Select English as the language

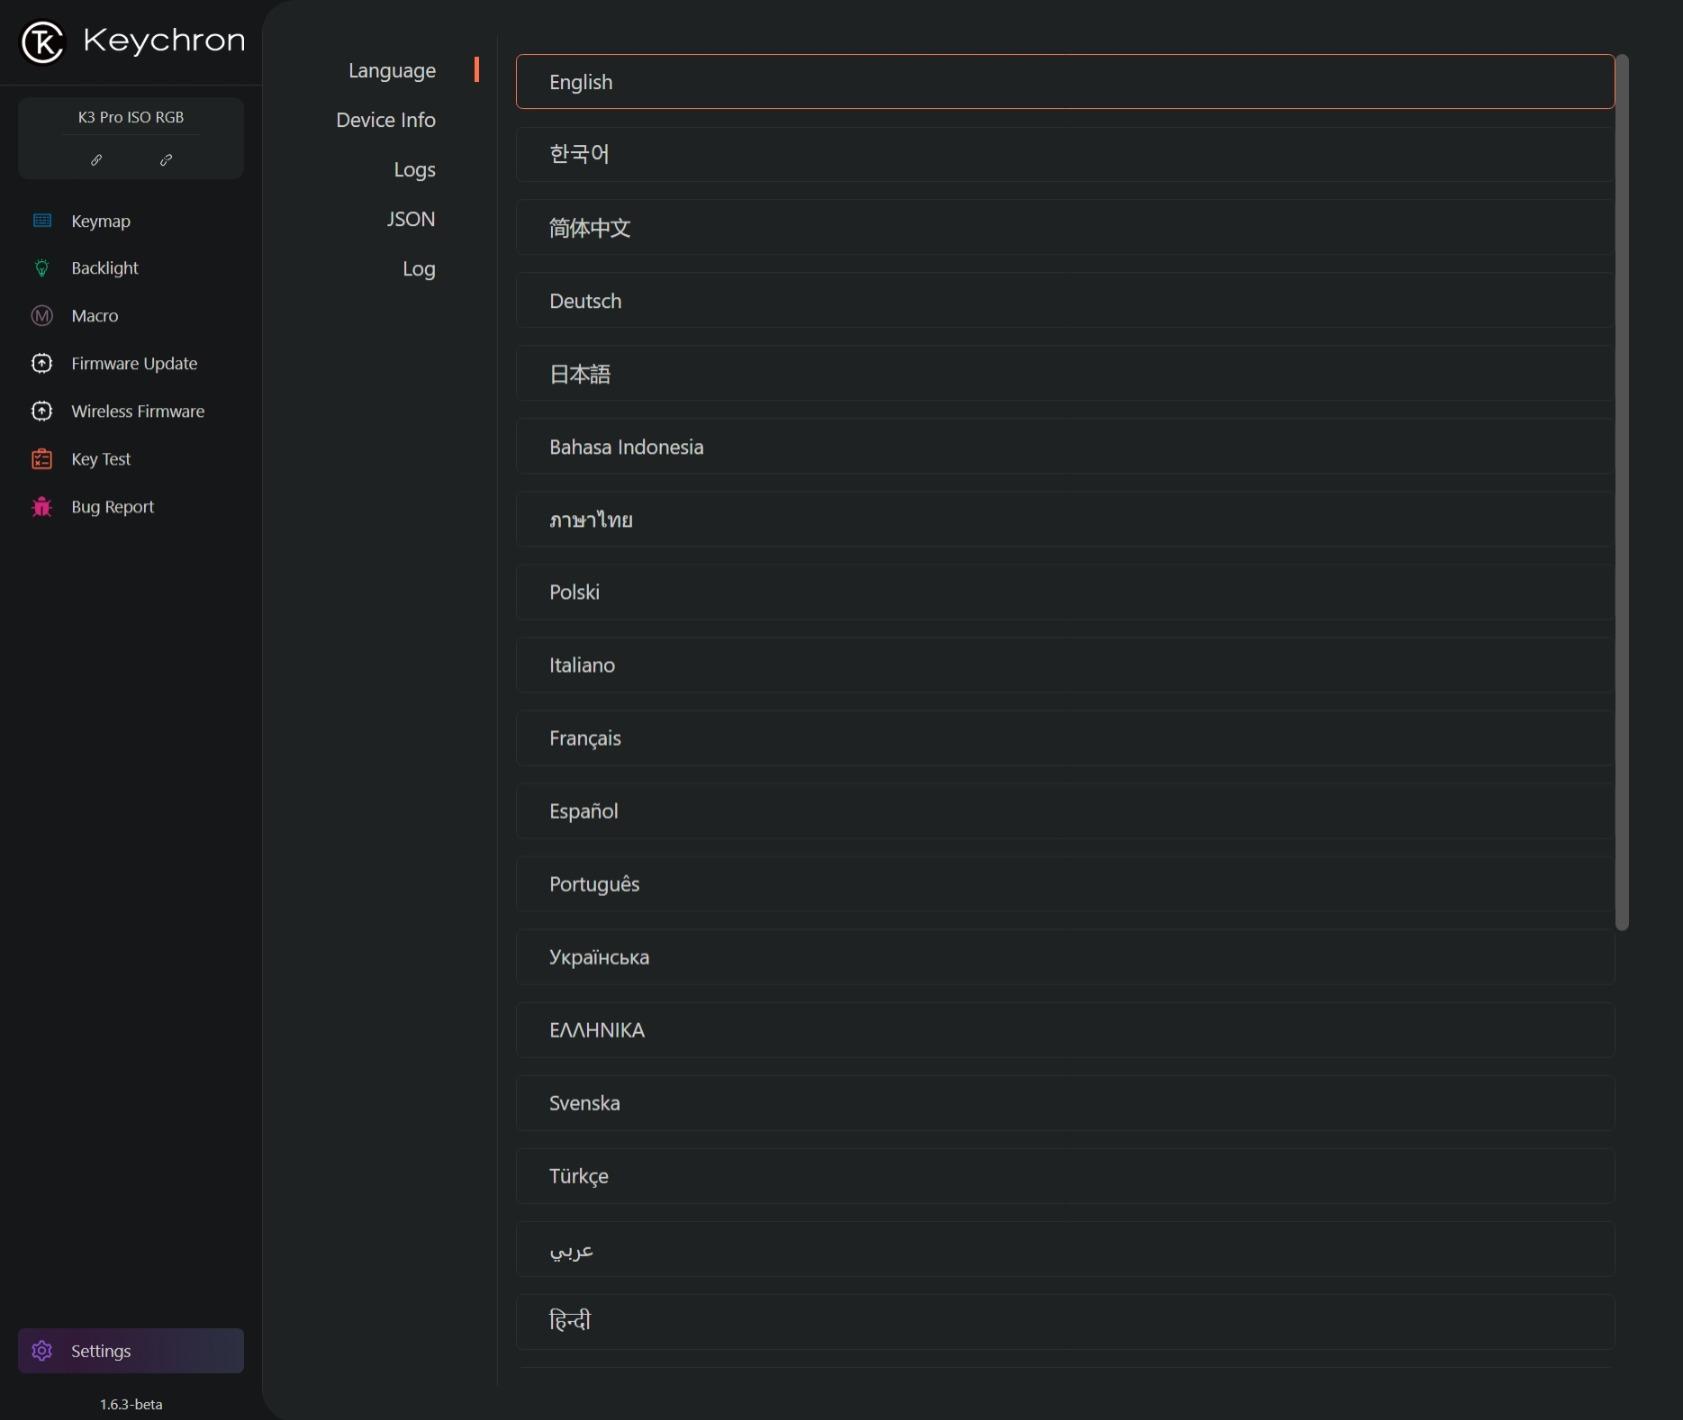[x=1064, y=82]
